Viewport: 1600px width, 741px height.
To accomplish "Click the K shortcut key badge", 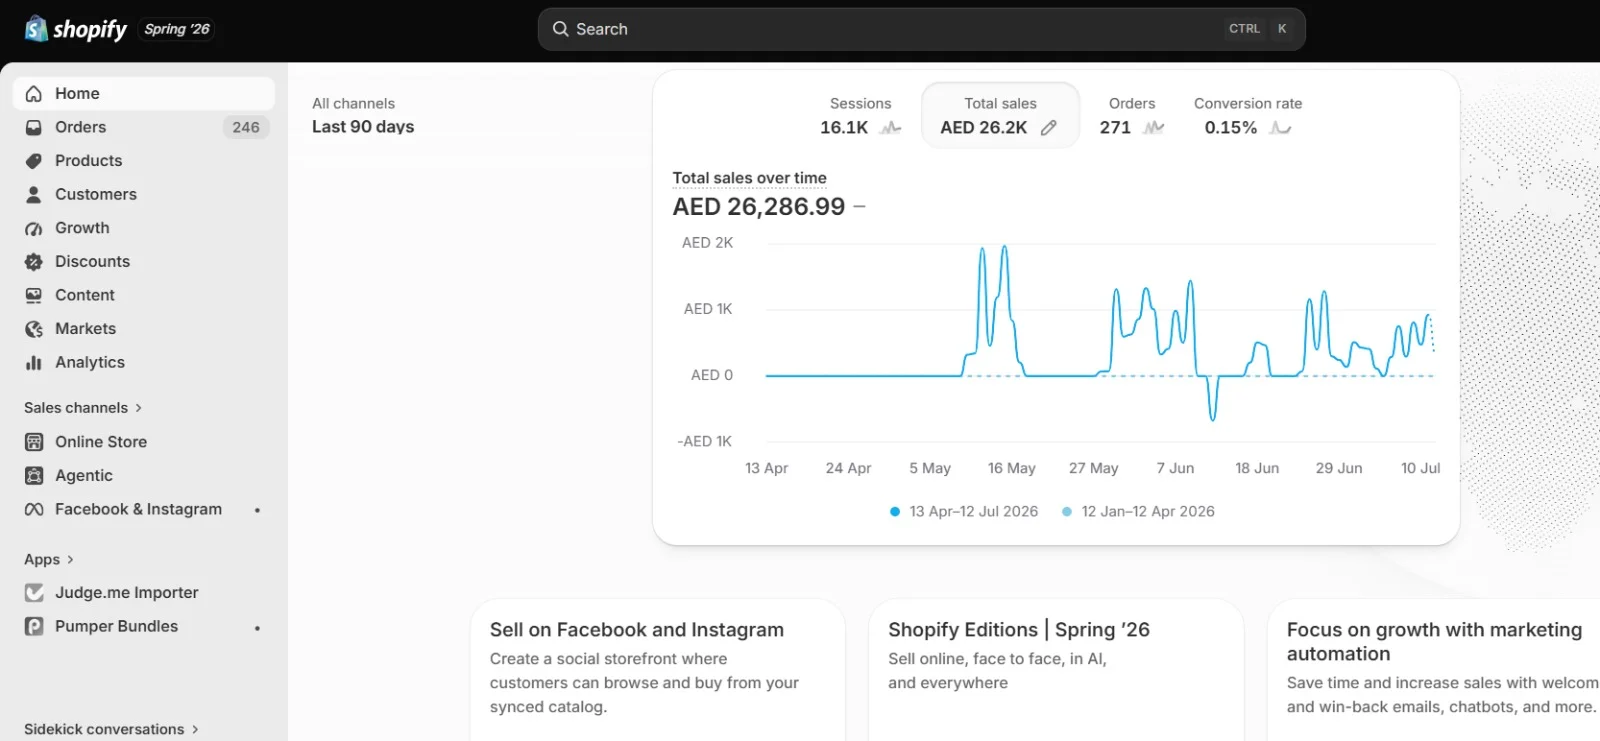I will point(1282,29).
